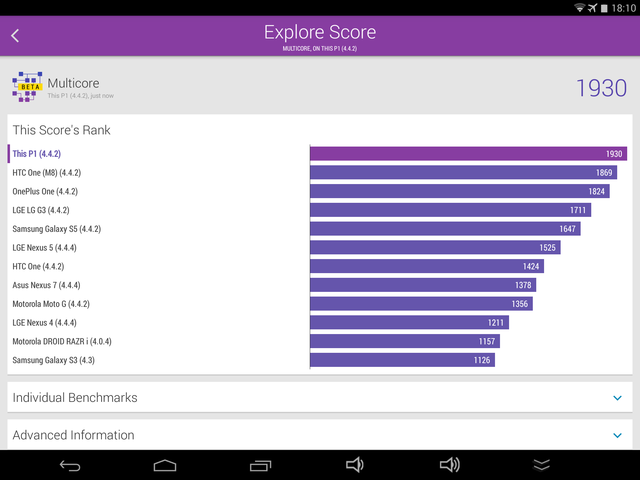Tap the bar showing score 1824
Screen dimensions: 640x480
pos(460,191)
